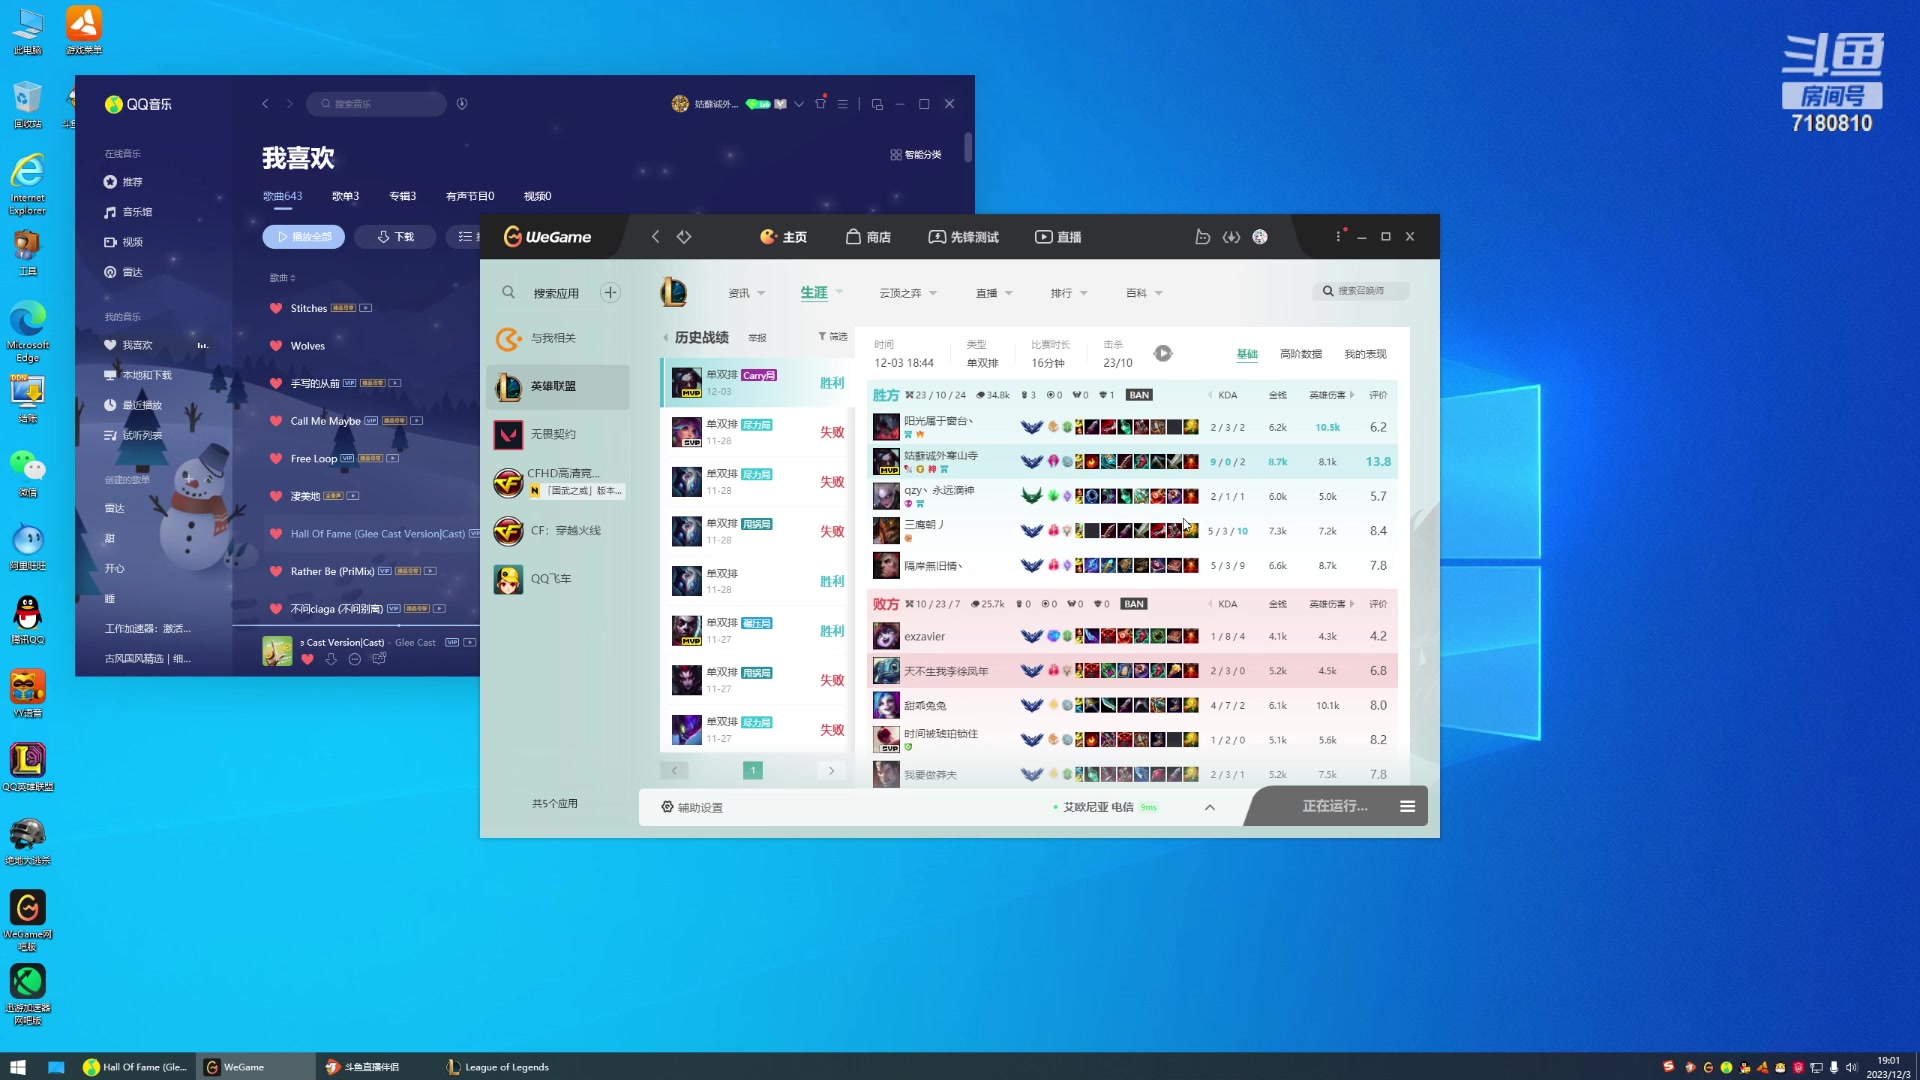Screen dimensions: 1920x1080
Task: Click the WeGame back navigation arrow
Action: coord(656,237)
